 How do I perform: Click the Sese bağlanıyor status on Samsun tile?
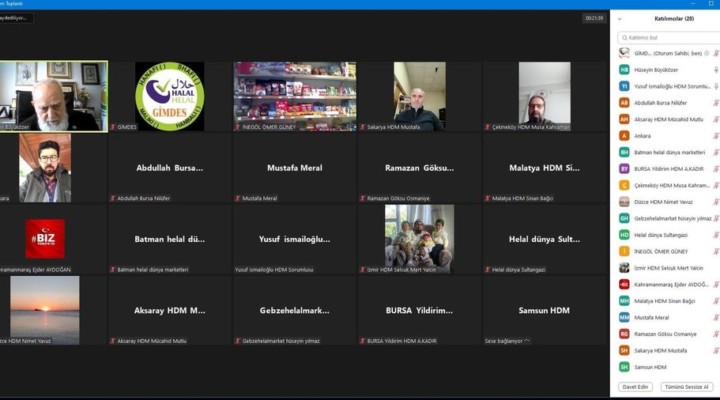click(x=507, y=341)
